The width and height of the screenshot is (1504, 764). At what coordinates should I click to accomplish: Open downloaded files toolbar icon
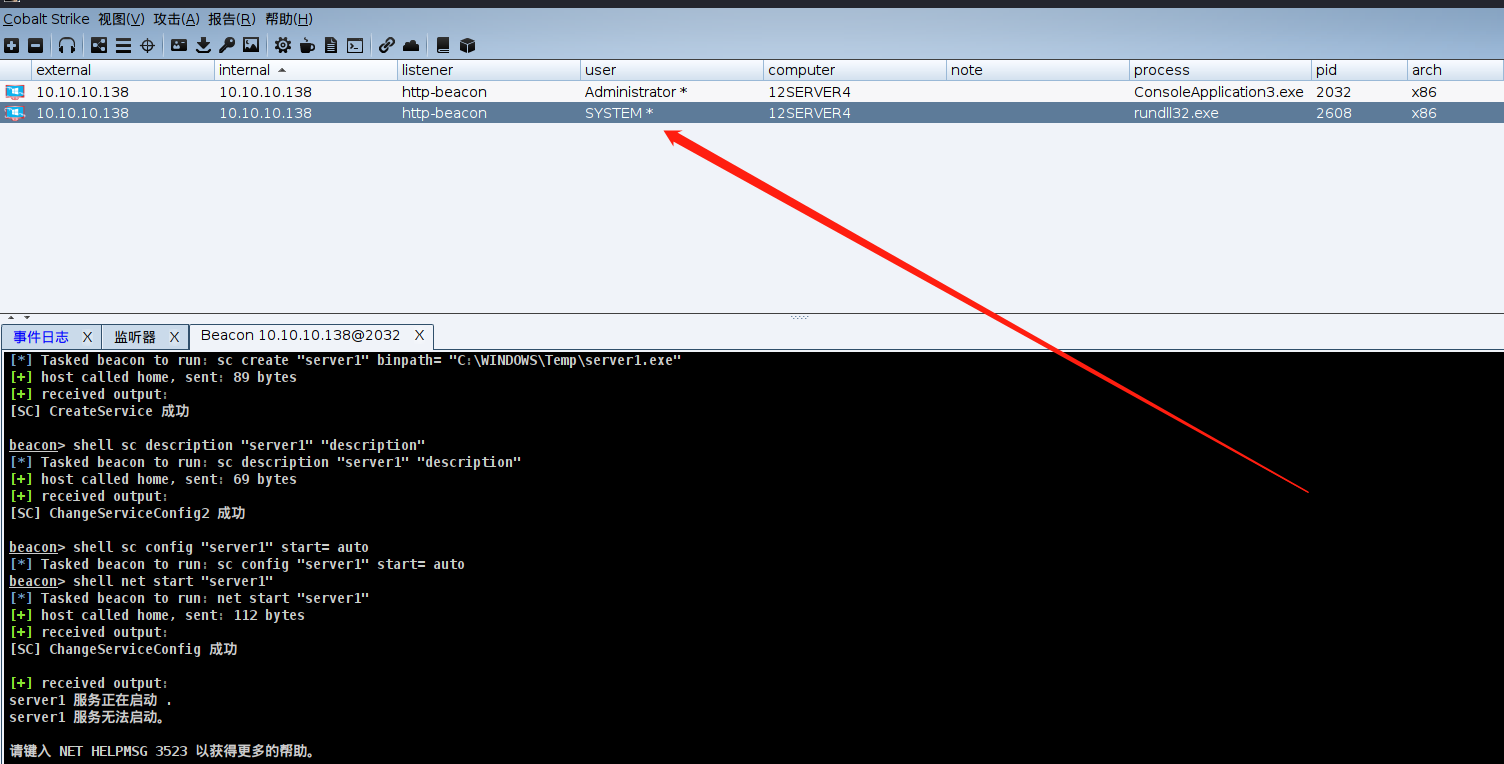(x=203, y=45)
